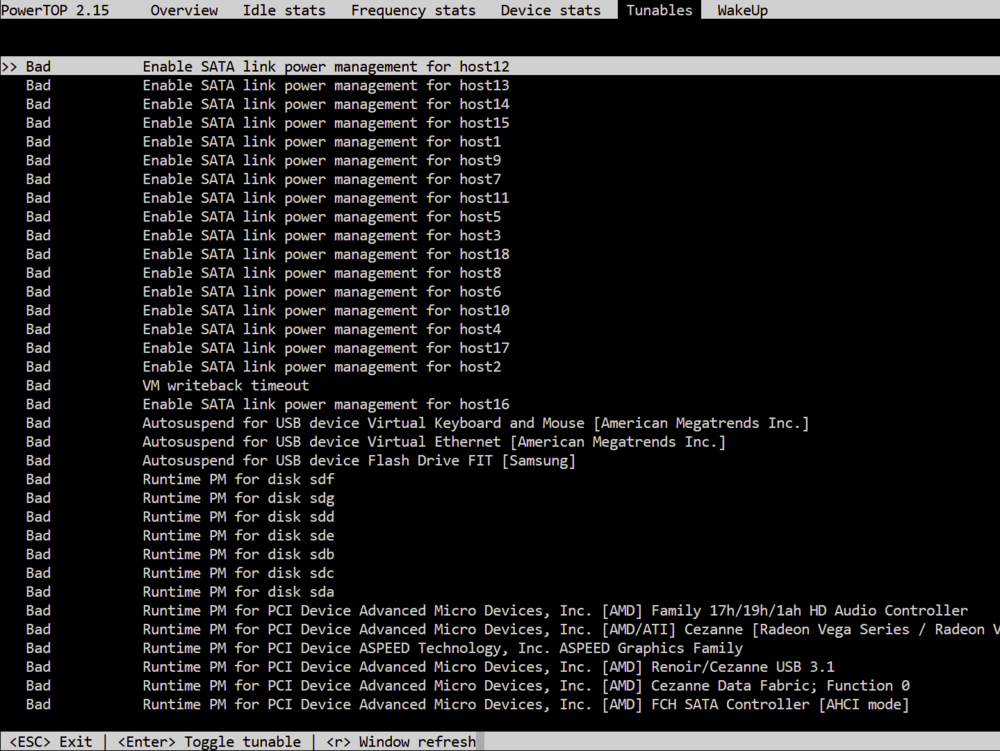Select the Tunables tab

pyautogui.click(x=659, y=10)
